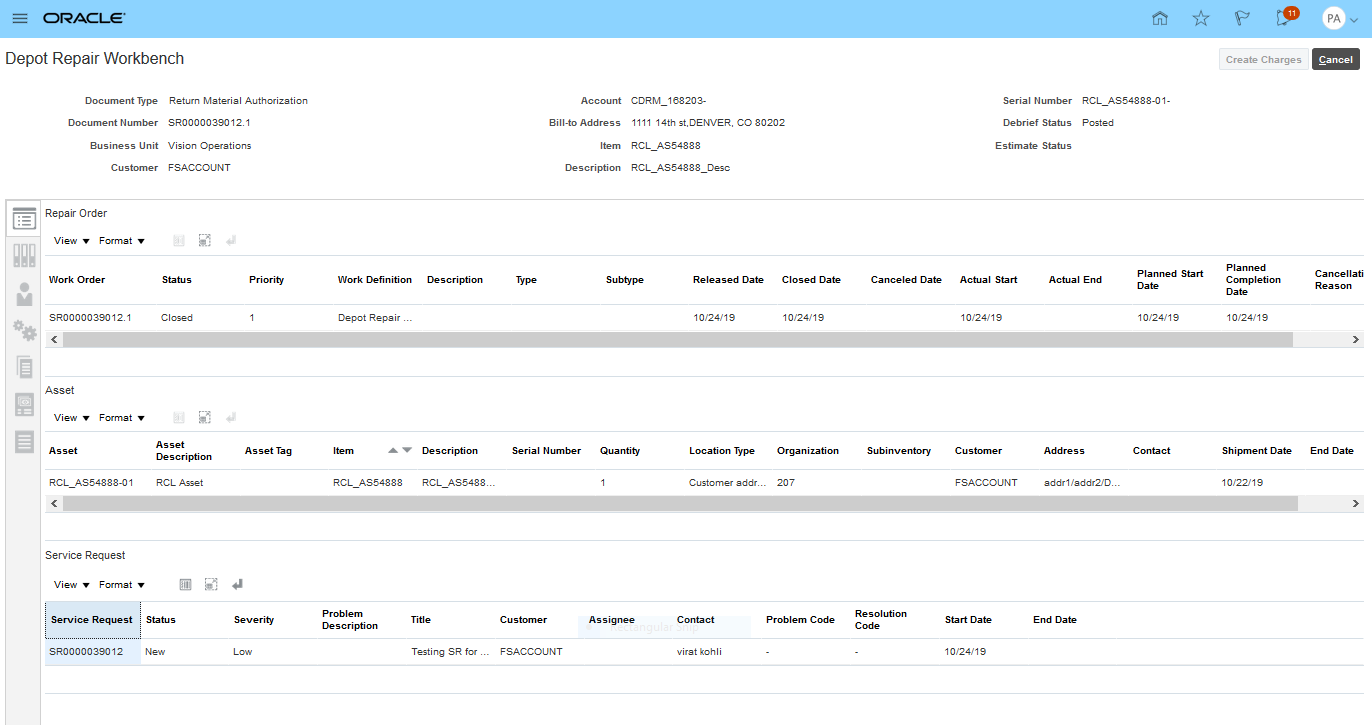Open the PA user account menu
The width and height of the screenshot is (1372, 725).
point(1340,18)
